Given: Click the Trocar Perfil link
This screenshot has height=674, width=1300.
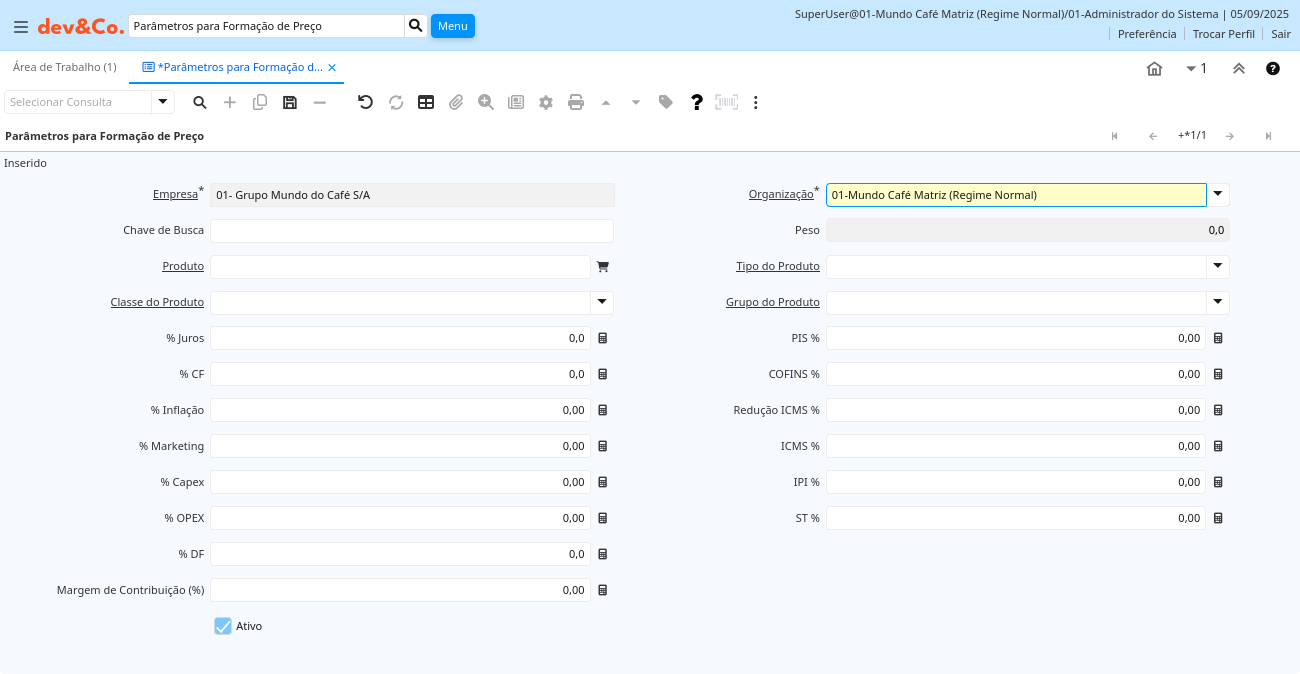Looking at the screenshot, I should click(x=1223, y=34).
